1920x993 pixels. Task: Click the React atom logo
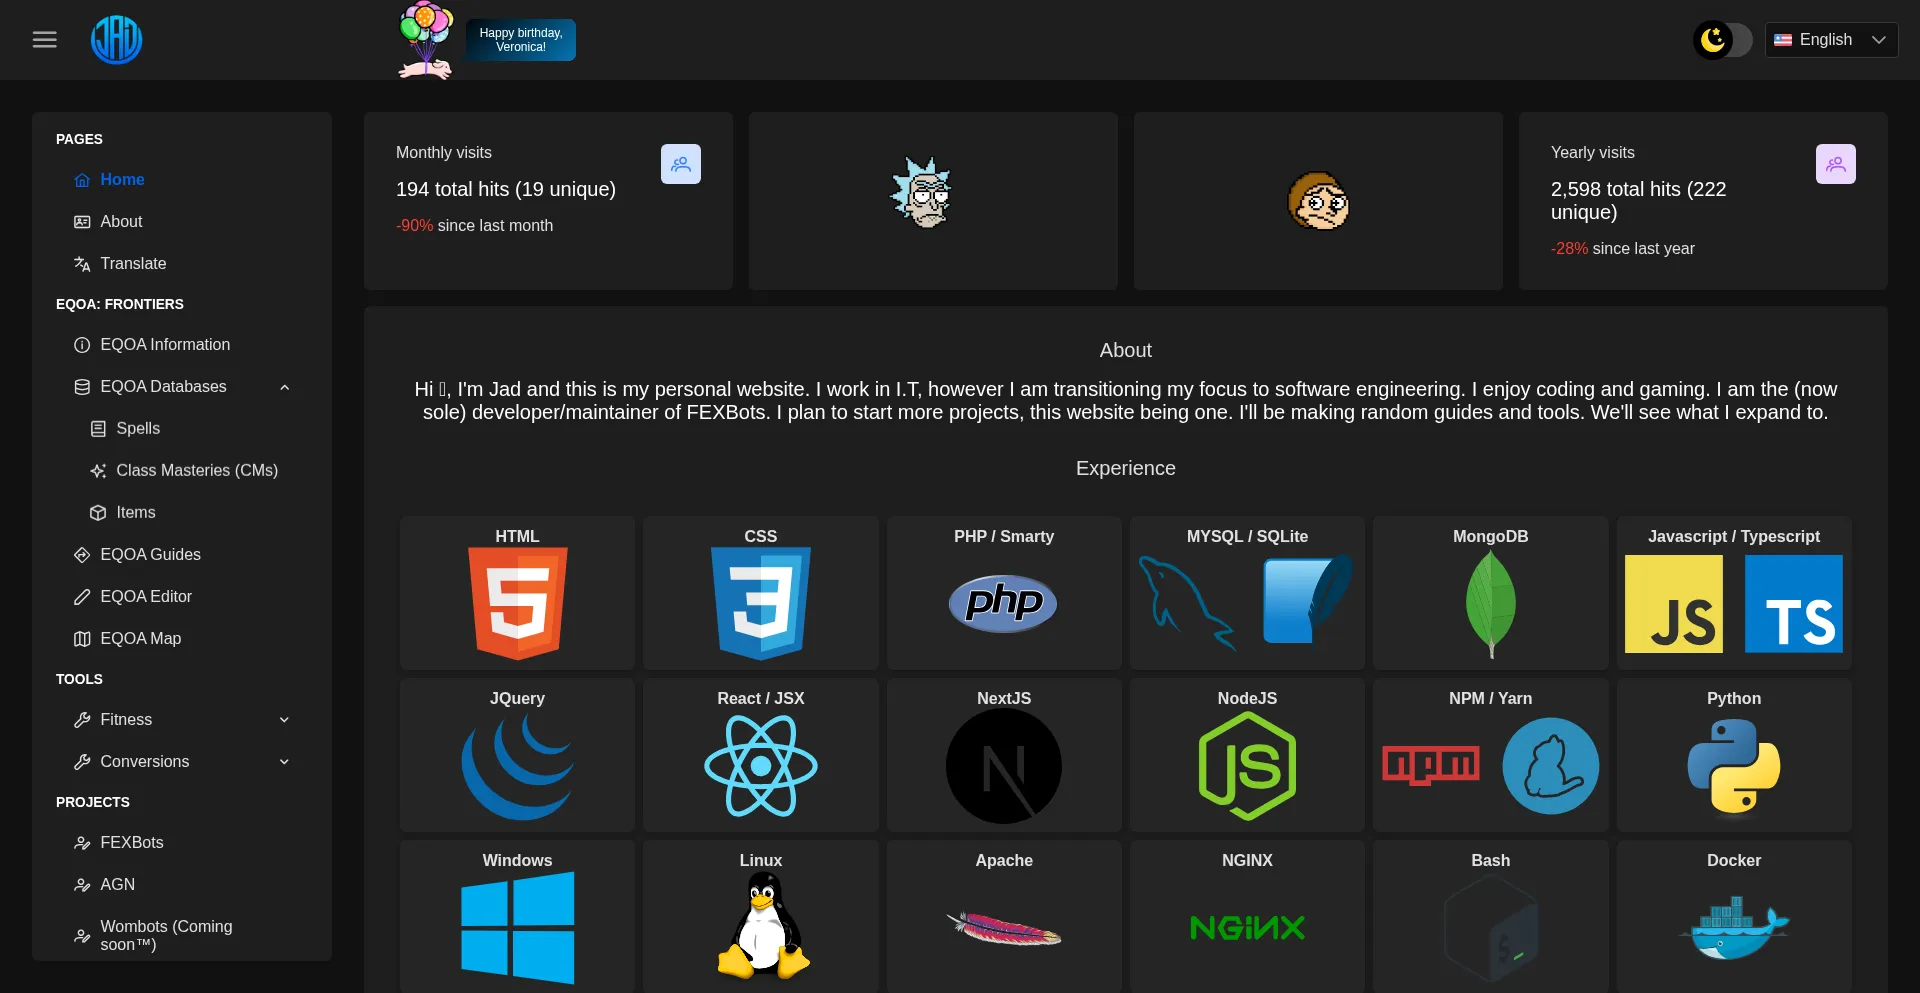[761, 766]
